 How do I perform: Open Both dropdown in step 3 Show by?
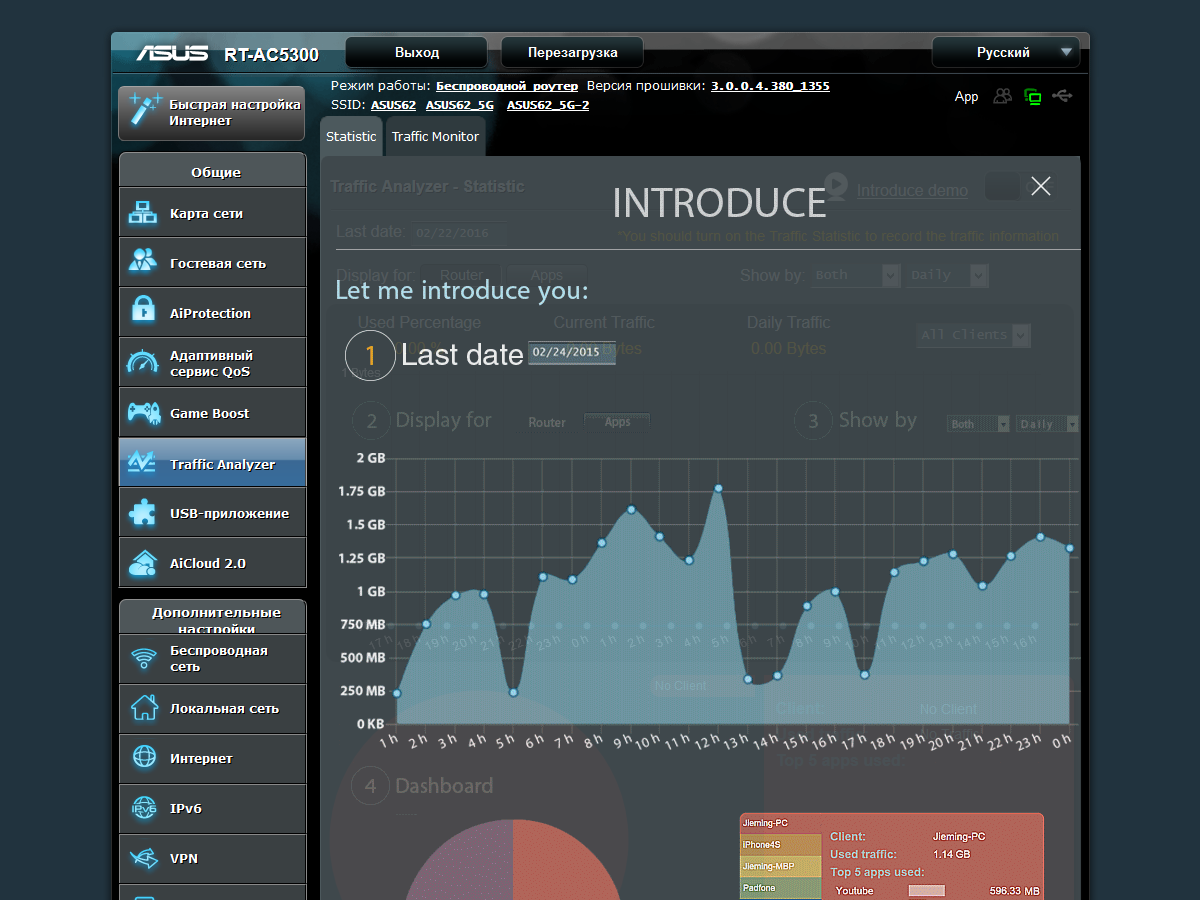[979, 424]
